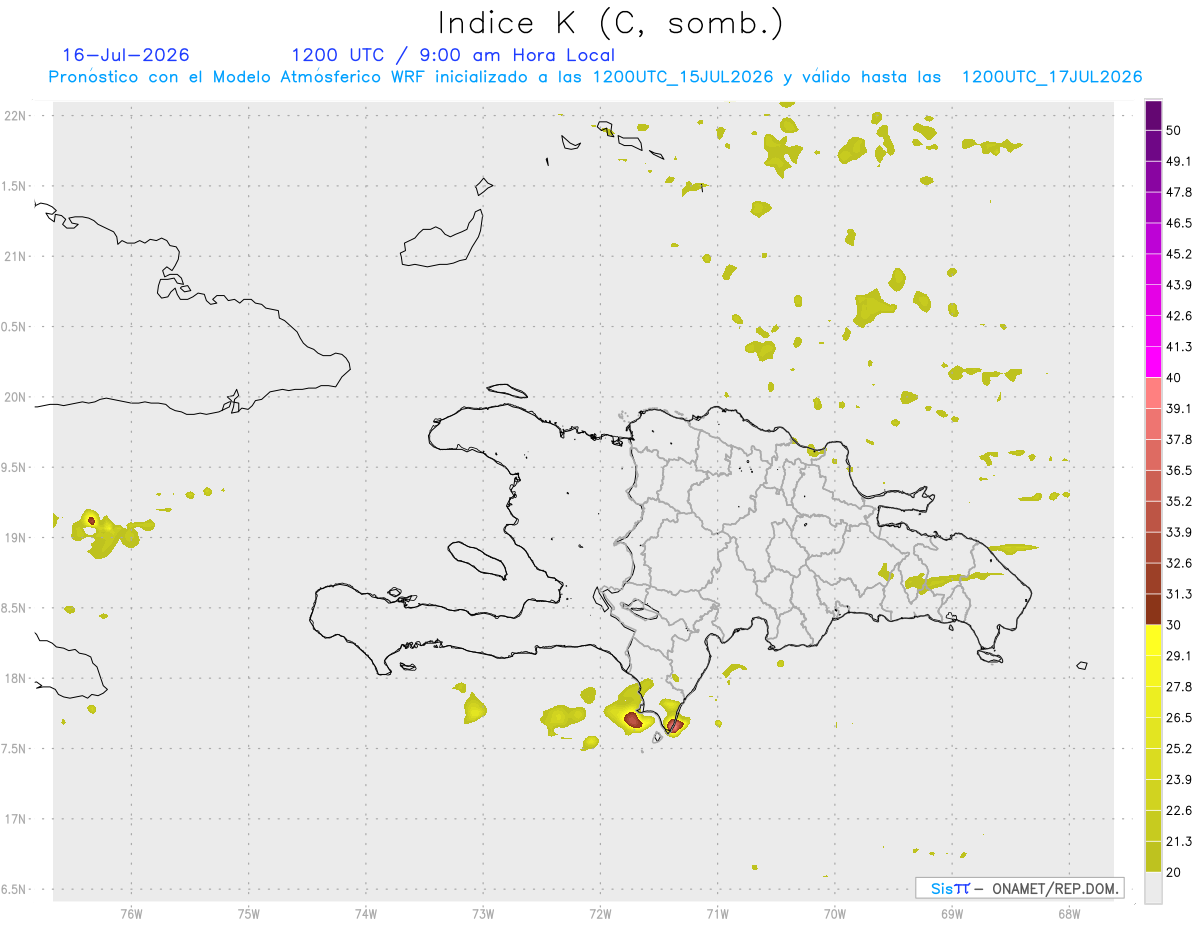Pick the swatch between 43.9 and 45.2
Viewport: 1200px width, 927px height.
pyautogui.click(x=1153, y=269)
